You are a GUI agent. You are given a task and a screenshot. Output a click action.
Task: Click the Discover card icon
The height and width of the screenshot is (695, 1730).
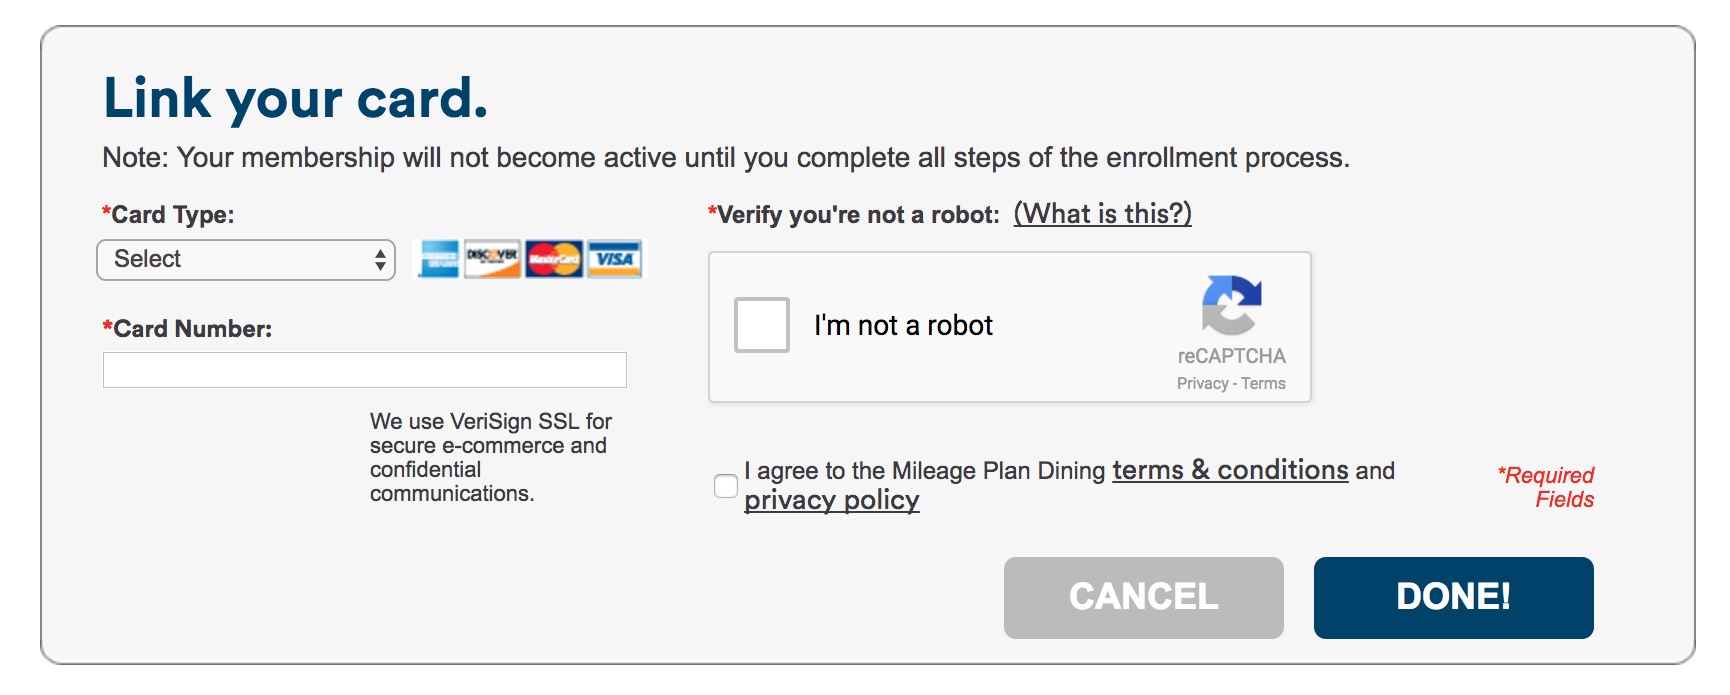(x=492, y=259)
